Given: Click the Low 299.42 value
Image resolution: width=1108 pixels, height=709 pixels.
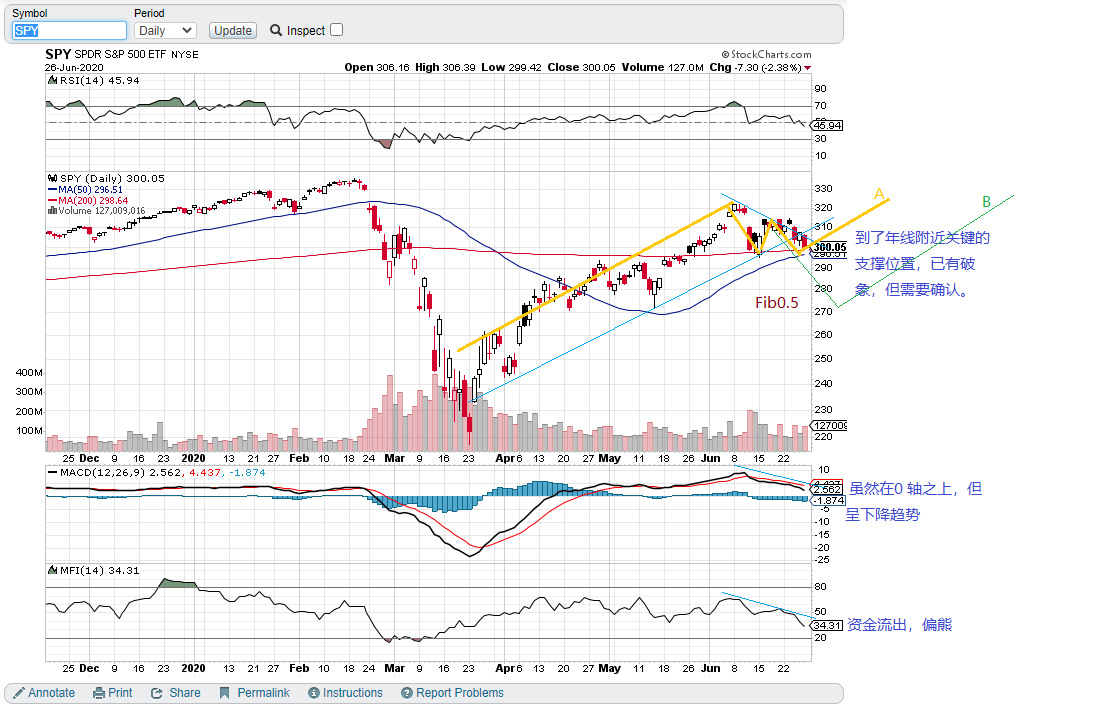Looking at the screenshot, I should [x=512, y=67].
